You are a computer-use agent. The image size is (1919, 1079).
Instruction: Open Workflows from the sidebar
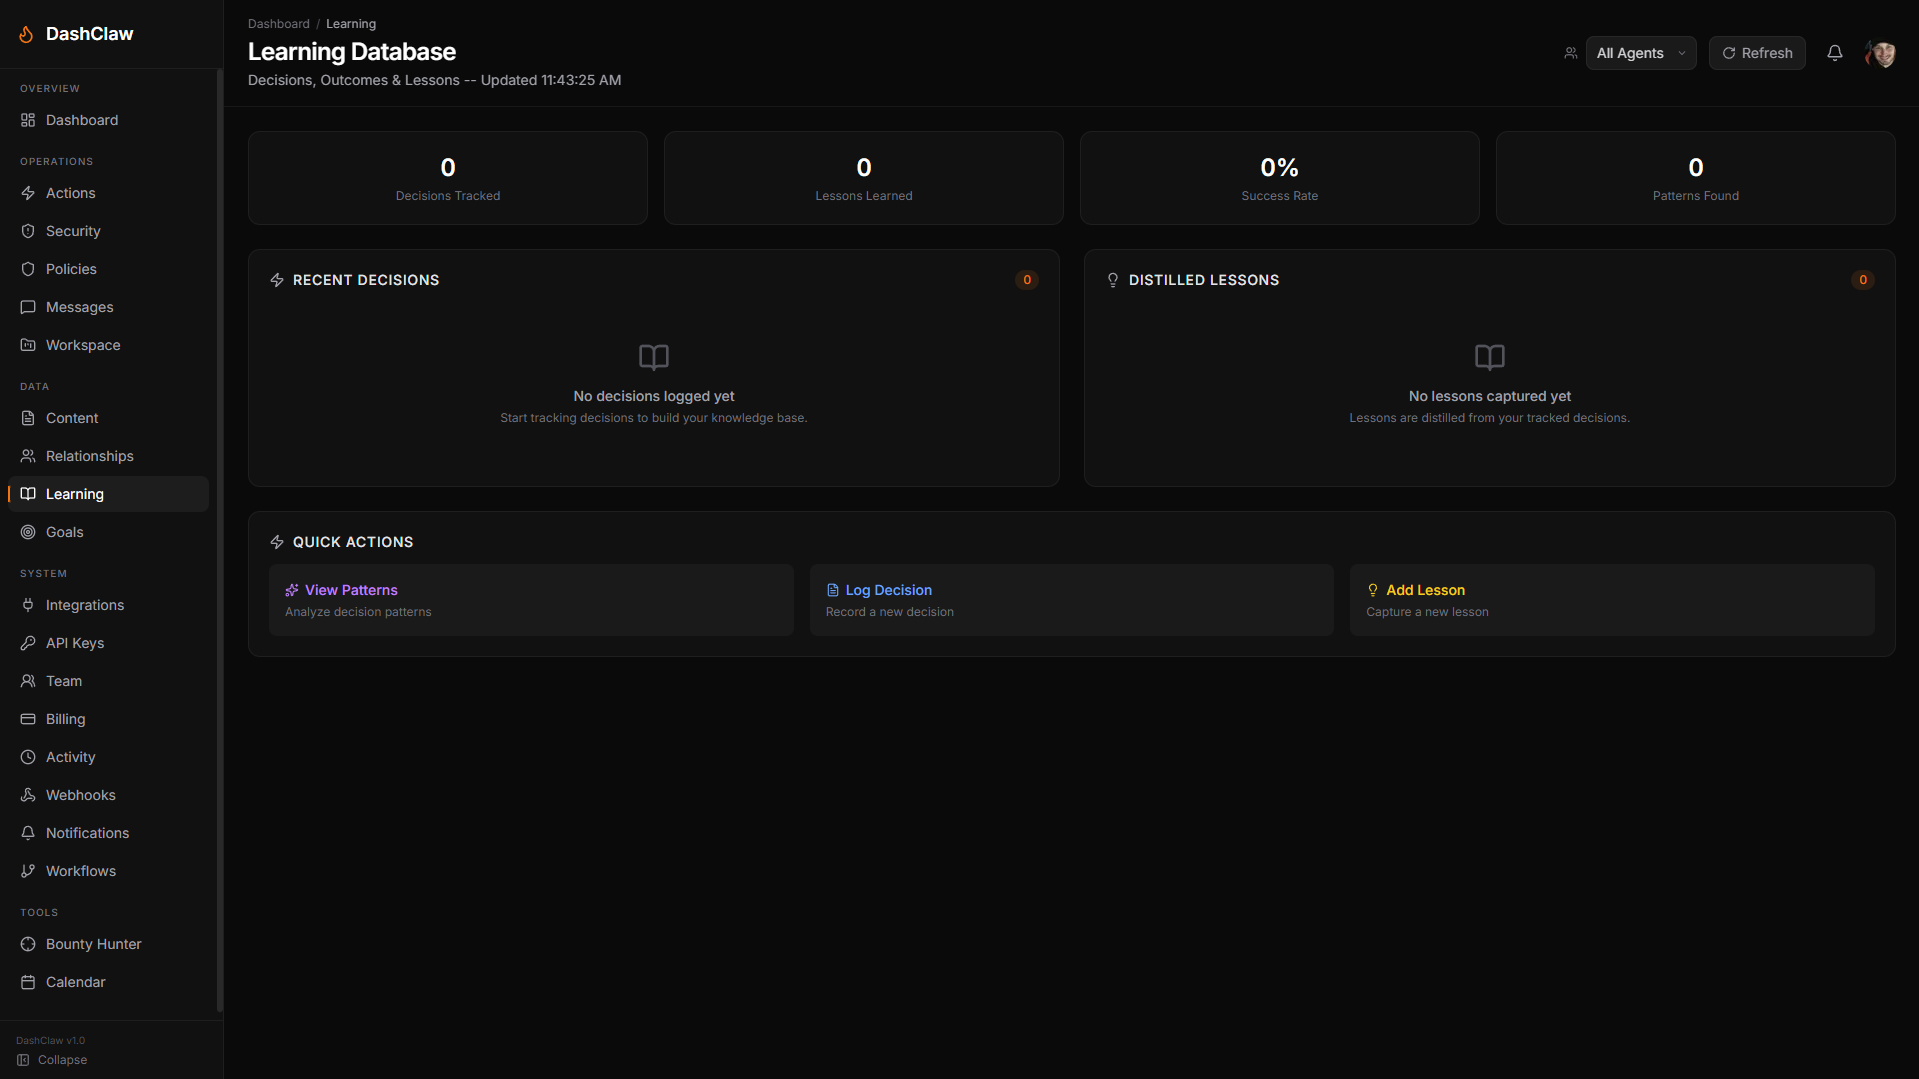(80, 871)
